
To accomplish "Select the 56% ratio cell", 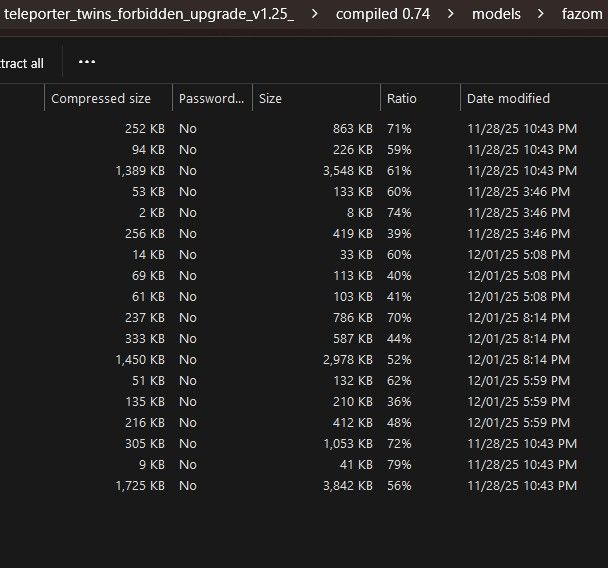I will [399, 485].
